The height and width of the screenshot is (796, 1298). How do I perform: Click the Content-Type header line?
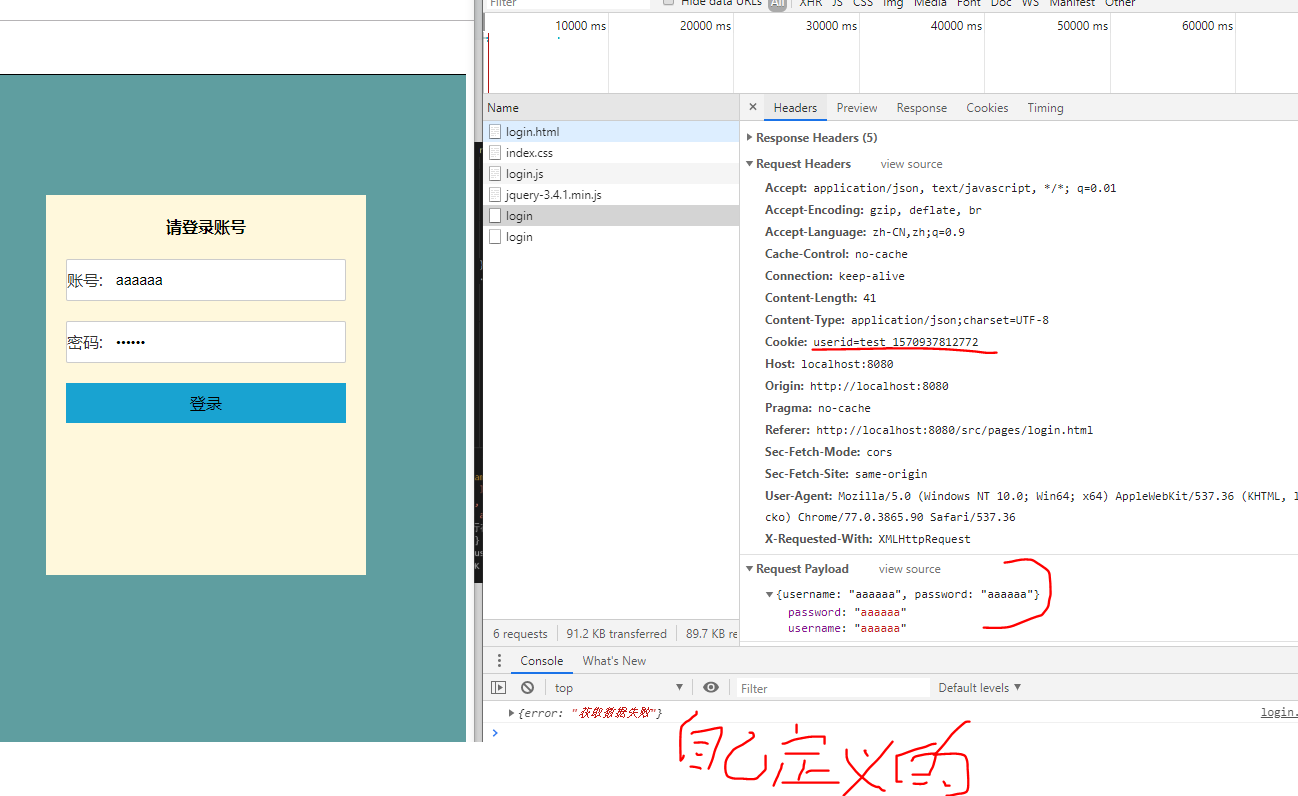(907, 320)
